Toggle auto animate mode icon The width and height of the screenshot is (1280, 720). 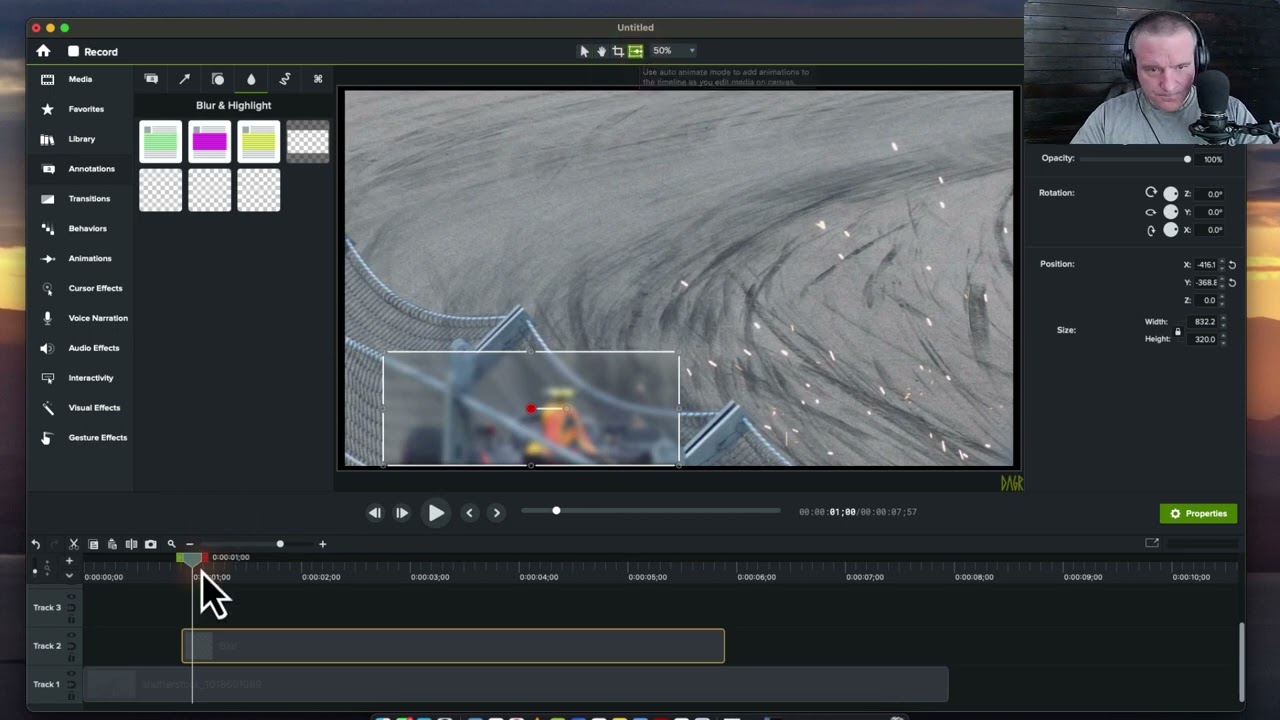(x=635, y=51)
